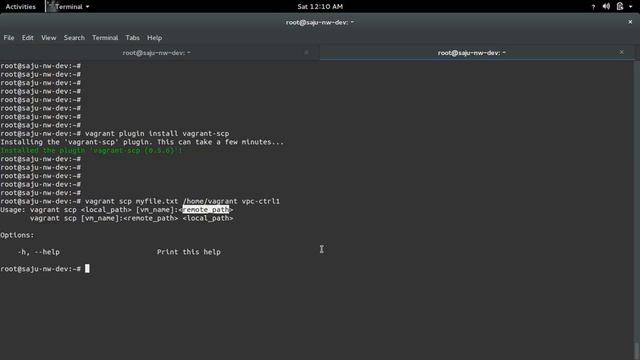Open the Help menu
This screenshot has width=640, height=360.
point(154,38)
